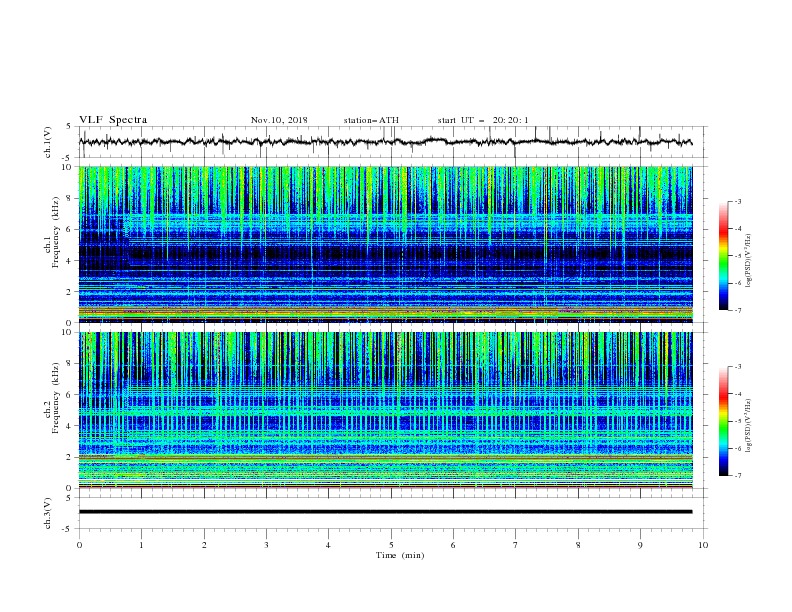This screenshot has height=612, width=792.
Task: Click the '-7' label on ch.2 colorbar
Action: click(738, 476)
